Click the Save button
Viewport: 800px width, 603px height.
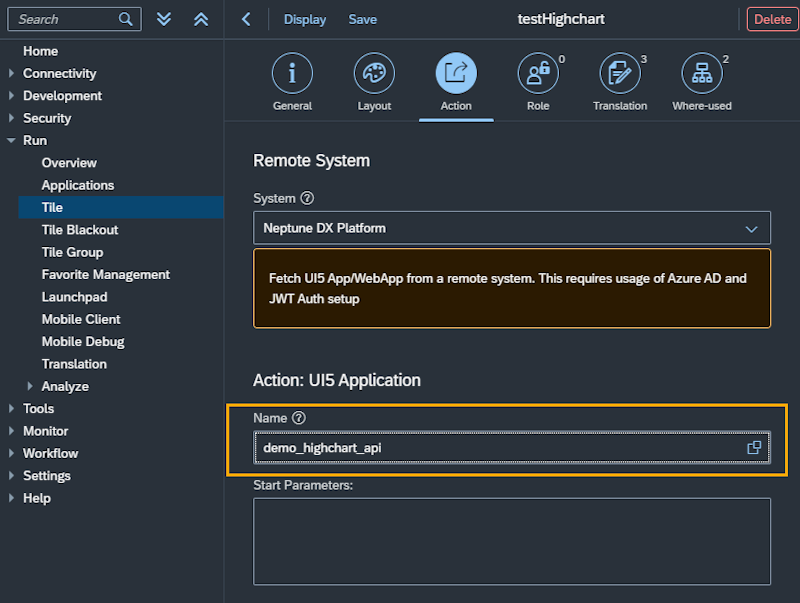[x=362, y=19]
